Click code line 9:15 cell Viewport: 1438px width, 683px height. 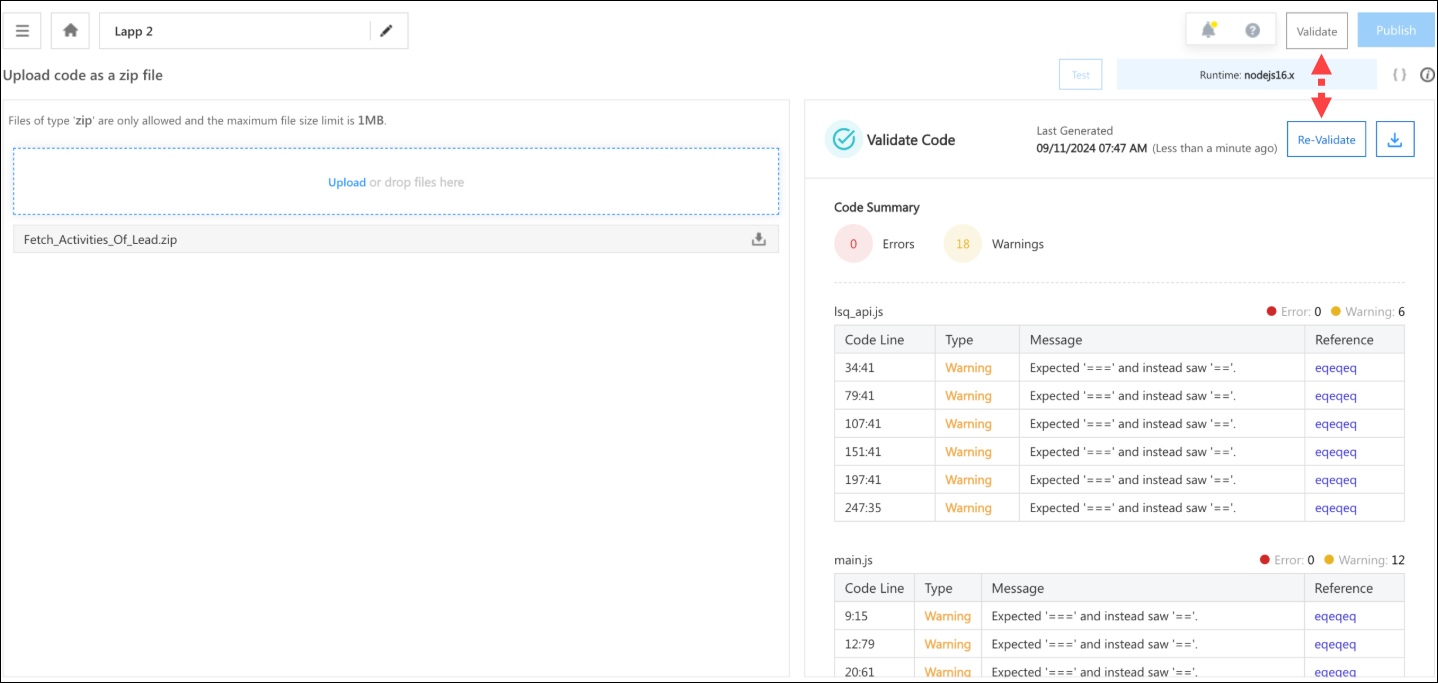tap(874, 616)
